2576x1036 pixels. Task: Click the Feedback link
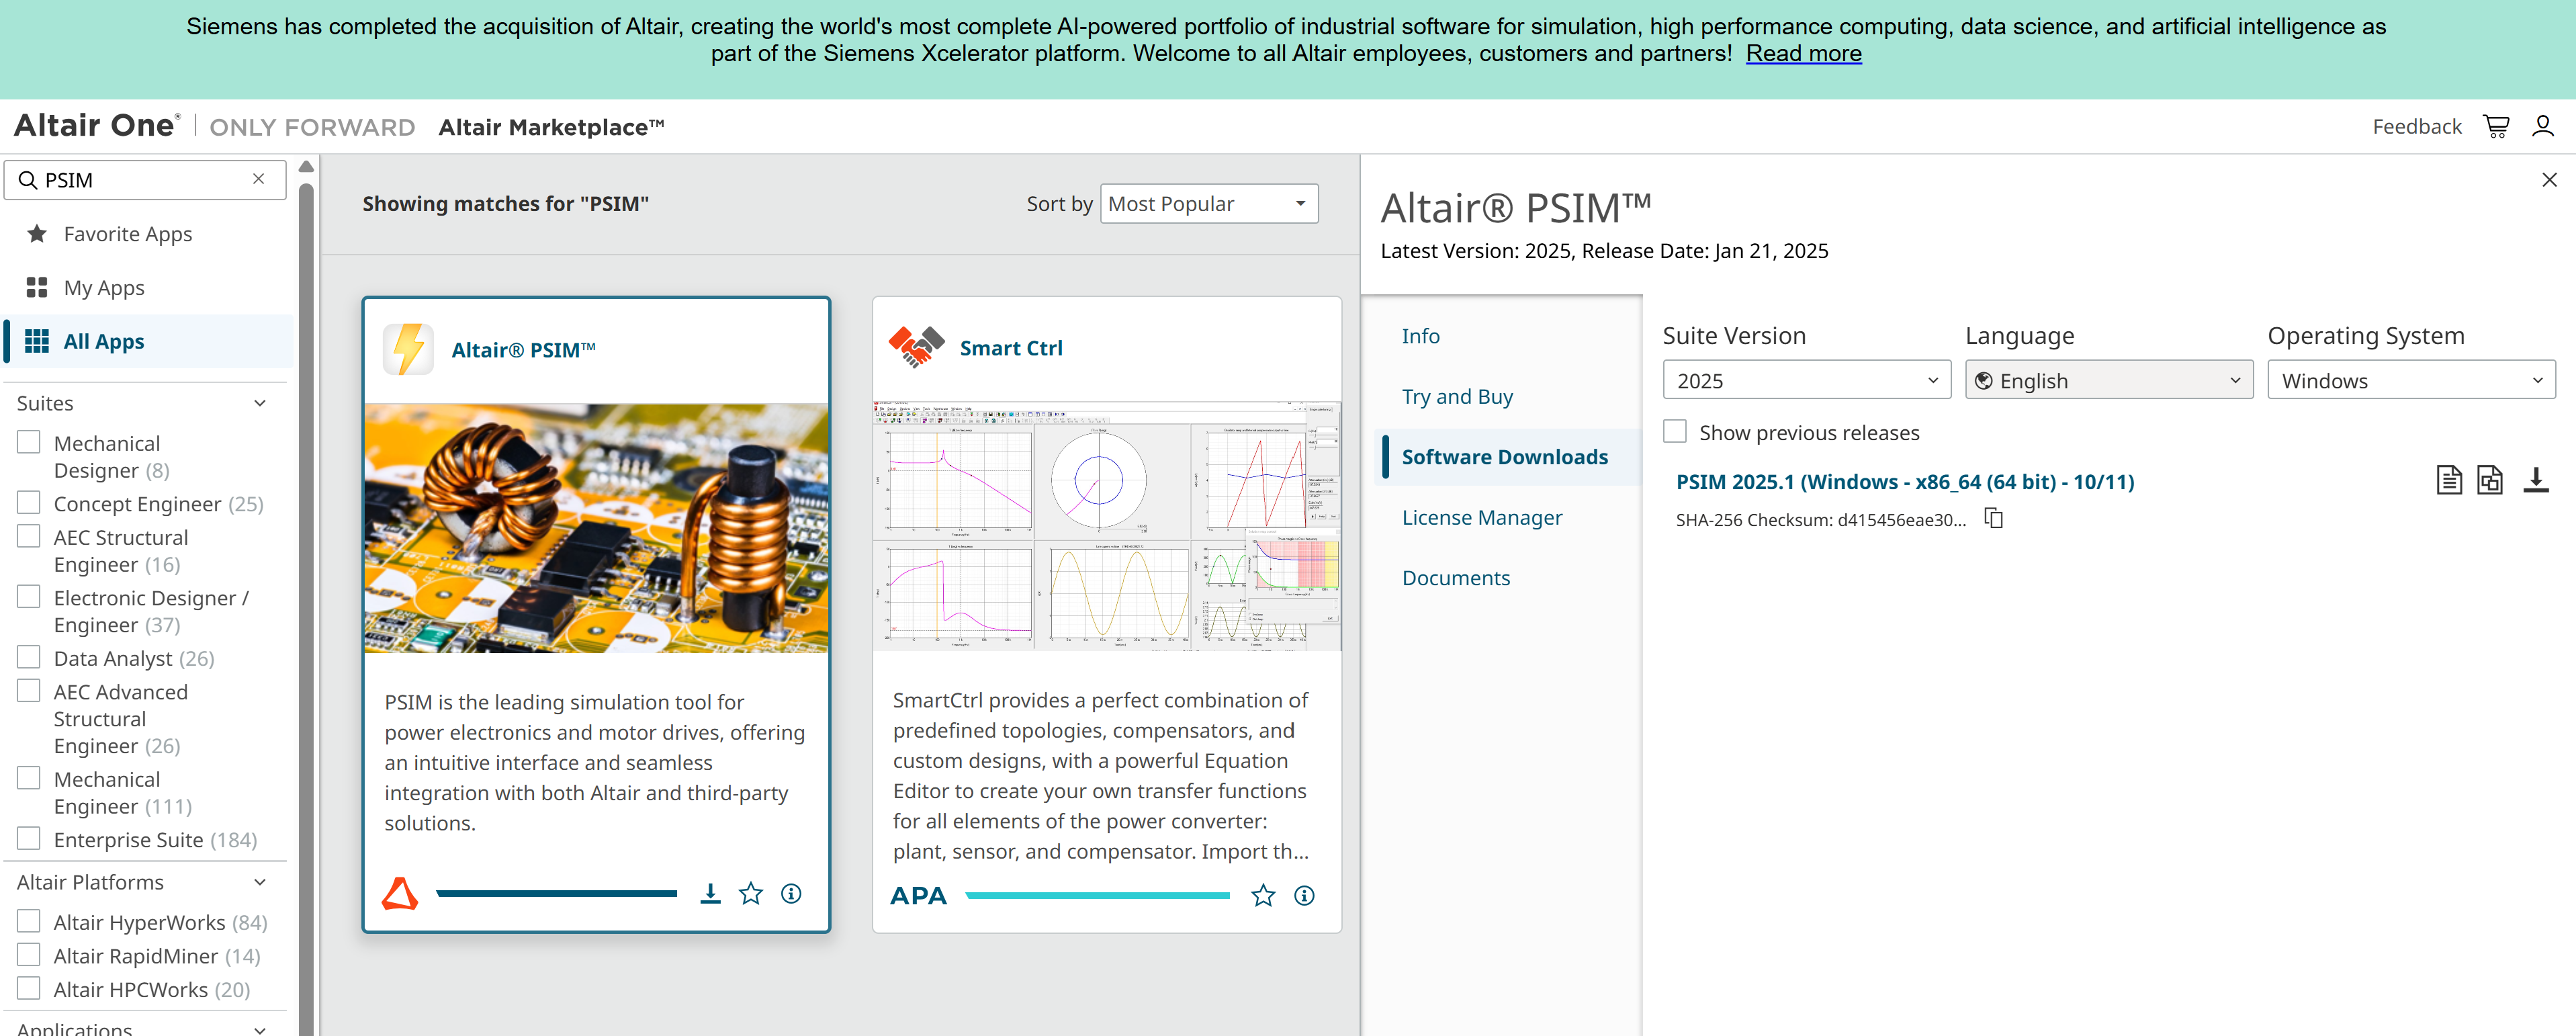click(x=2416, y=126)
